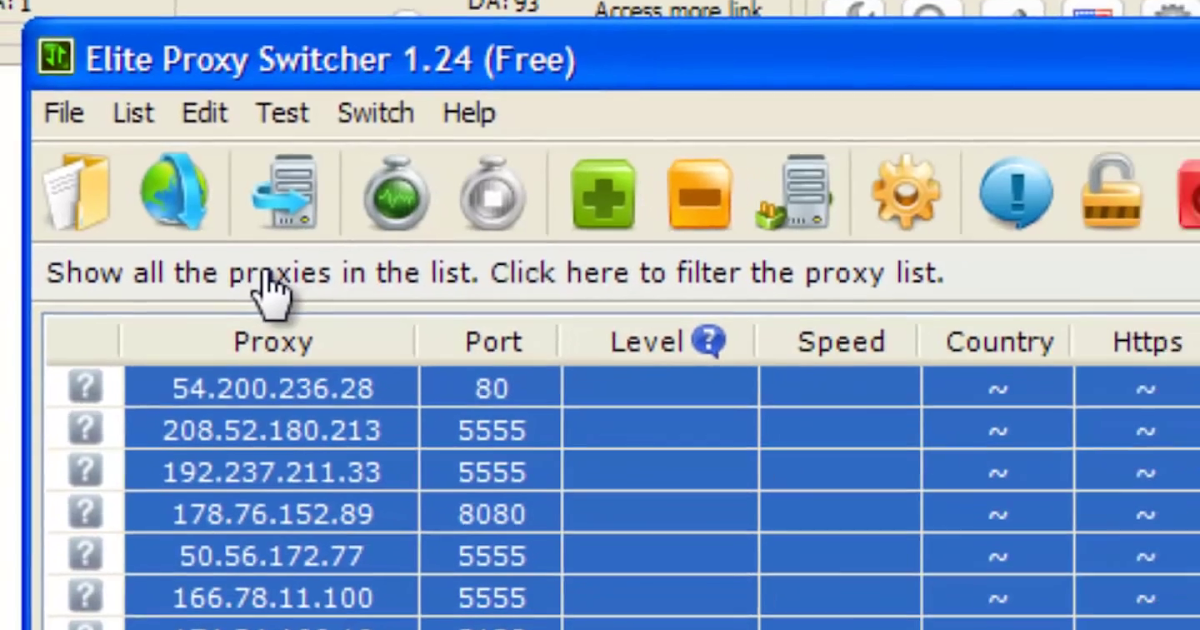This screenshot has width=1200, height=630.
Task: Click Country cell for 54.200.236.28
Action: click(998, 388)
